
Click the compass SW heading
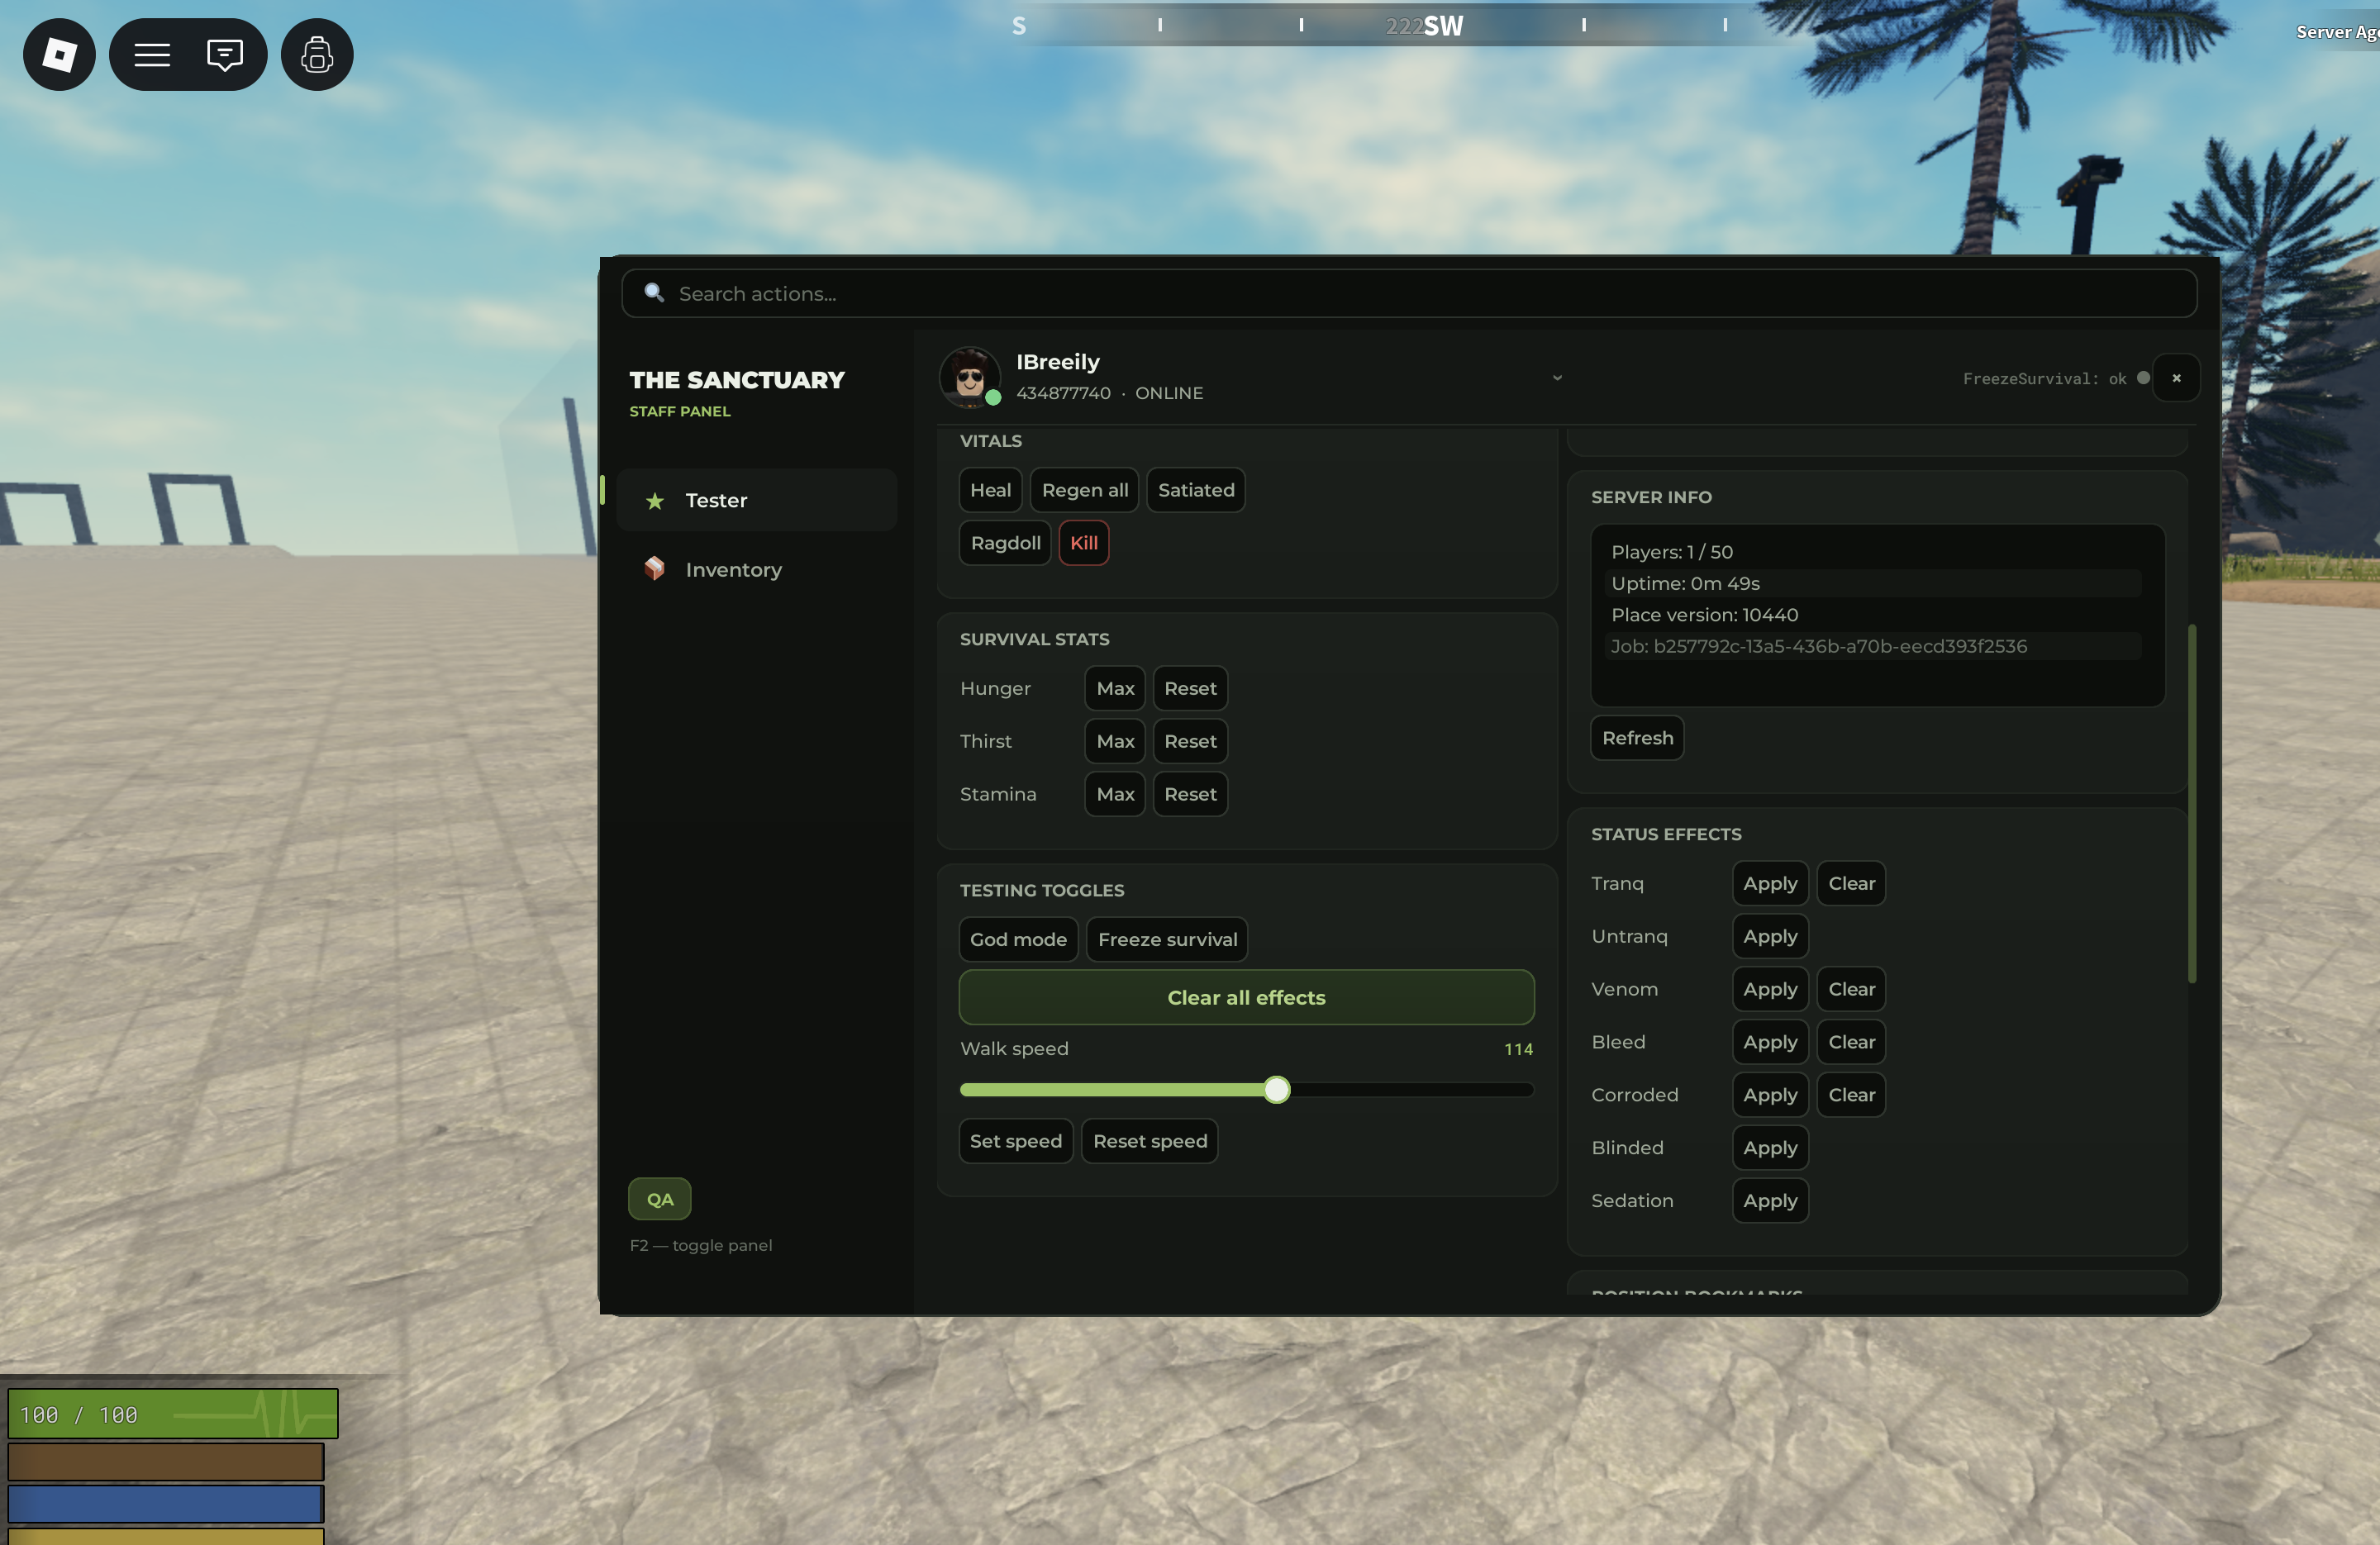click(x=1443, y=26)
